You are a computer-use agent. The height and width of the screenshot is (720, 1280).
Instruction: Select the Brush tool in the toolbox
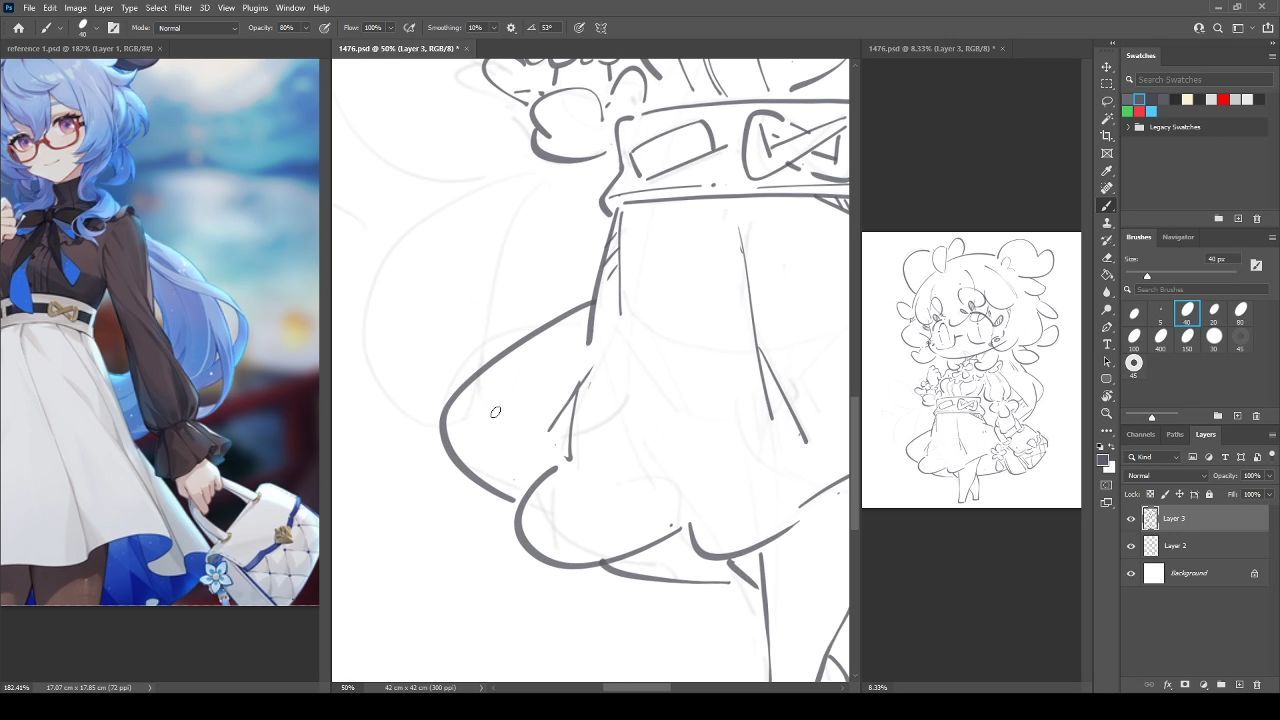[1106, 205]
